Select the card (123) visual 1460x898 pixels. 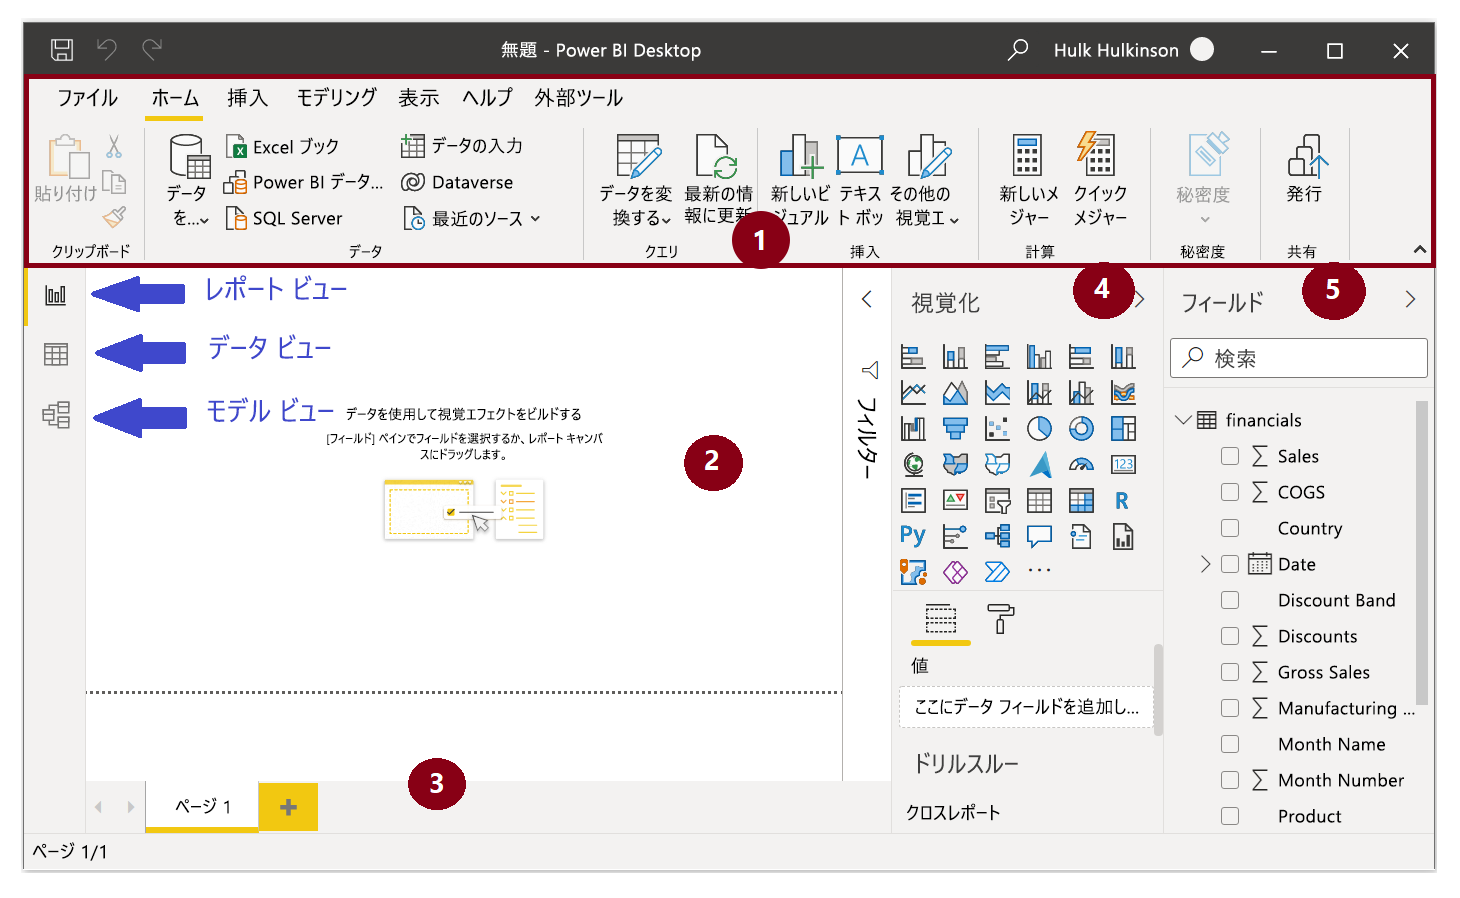click(x=1123, y=464)
